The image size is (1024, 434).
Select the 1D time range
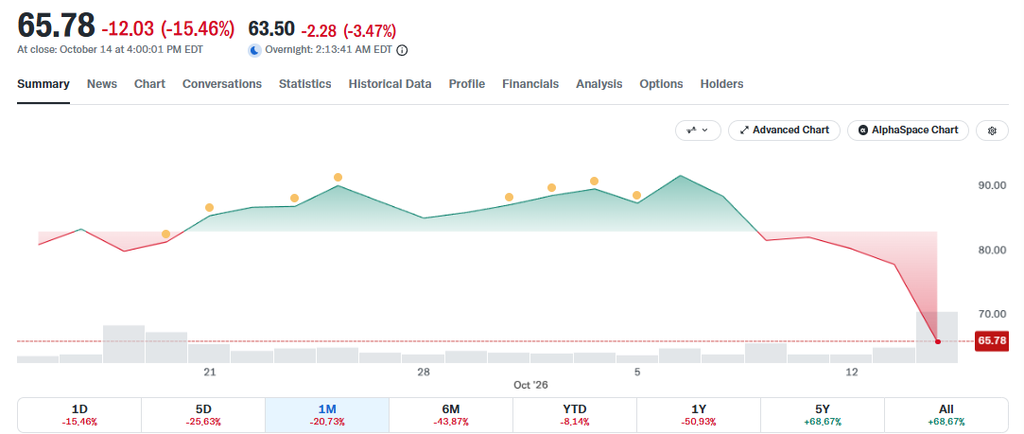(x=79, y=414)
